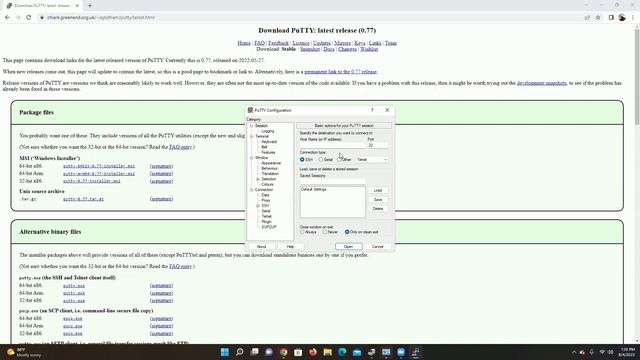Viewport: 640px width, 360px height.
Task: Select Bell in category tree
Action: [264, 147]
